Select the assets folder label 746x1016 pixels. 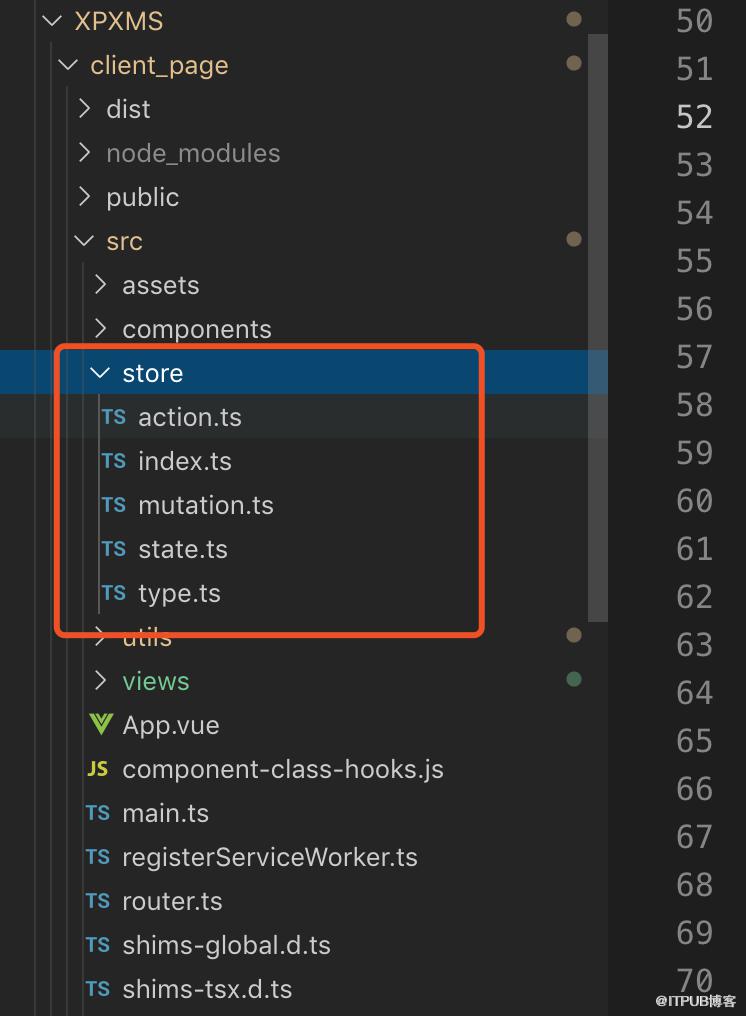point(161,285)
